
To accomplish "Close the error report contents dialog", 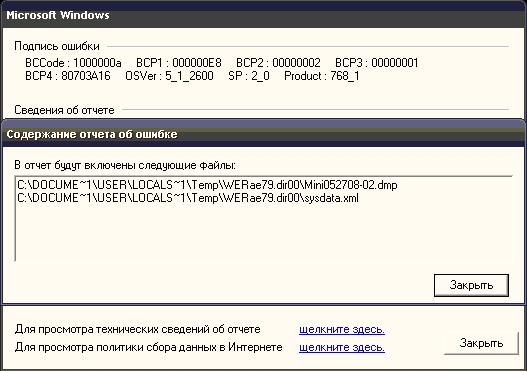I will coord(471,285).
